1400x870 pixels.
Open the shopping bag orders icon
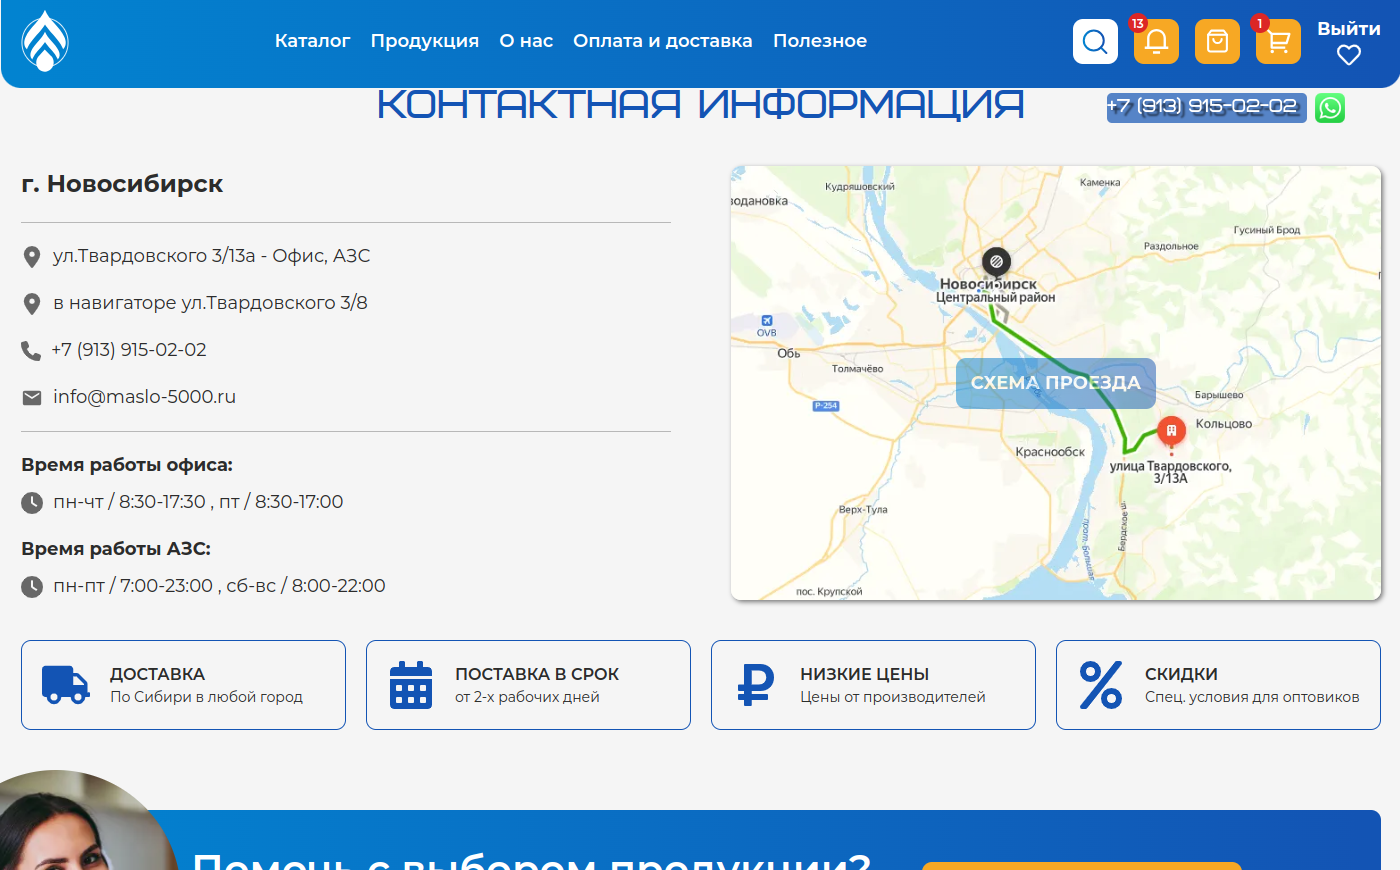(1217, 41)
